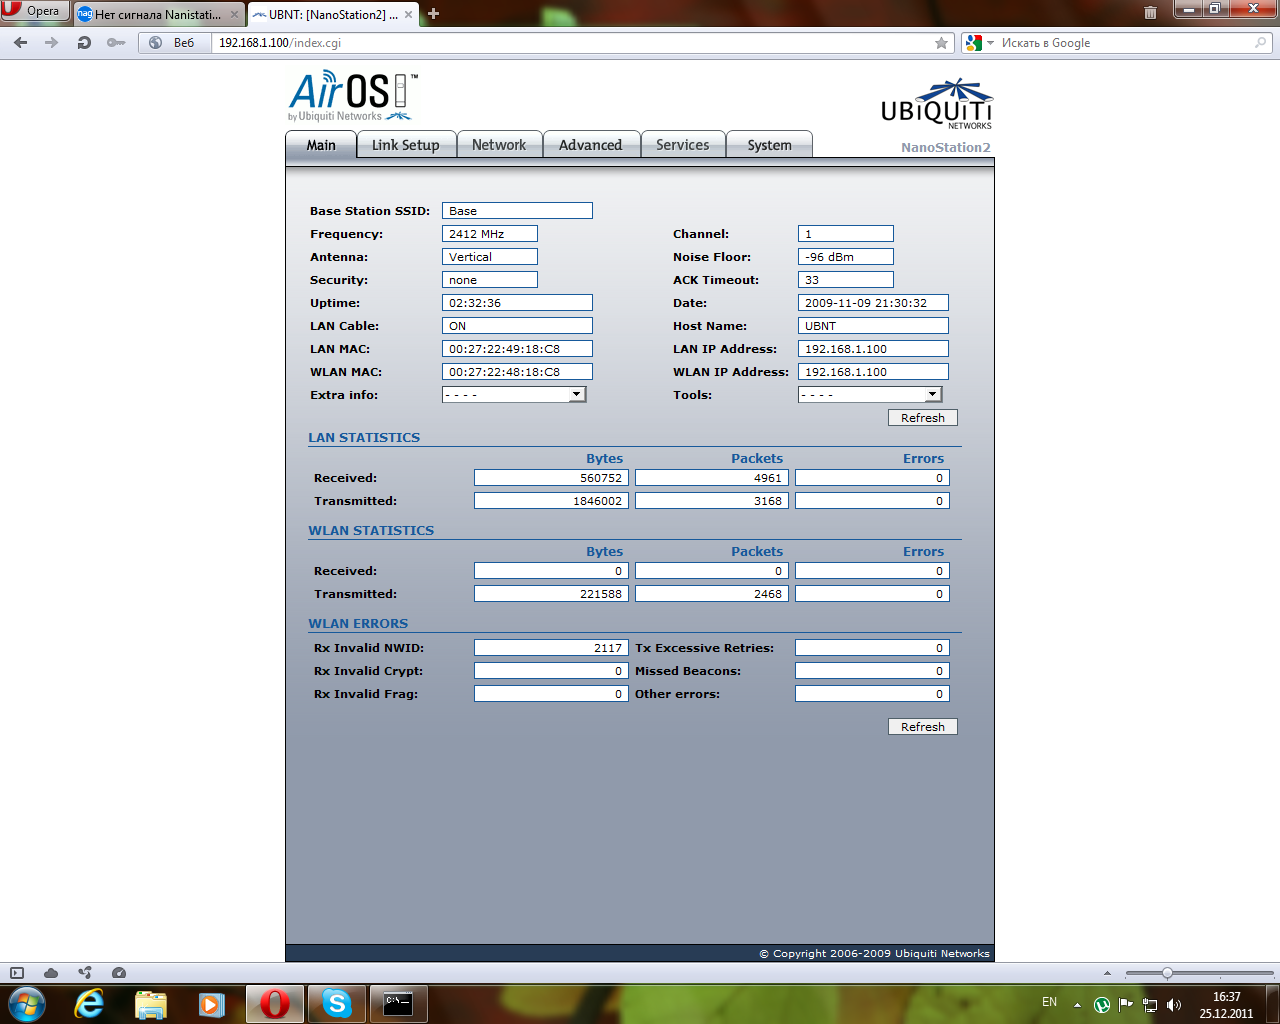The image size is (1280, 1024).
Task: Open the password wand key icon
Action: [x=116, y=43]
